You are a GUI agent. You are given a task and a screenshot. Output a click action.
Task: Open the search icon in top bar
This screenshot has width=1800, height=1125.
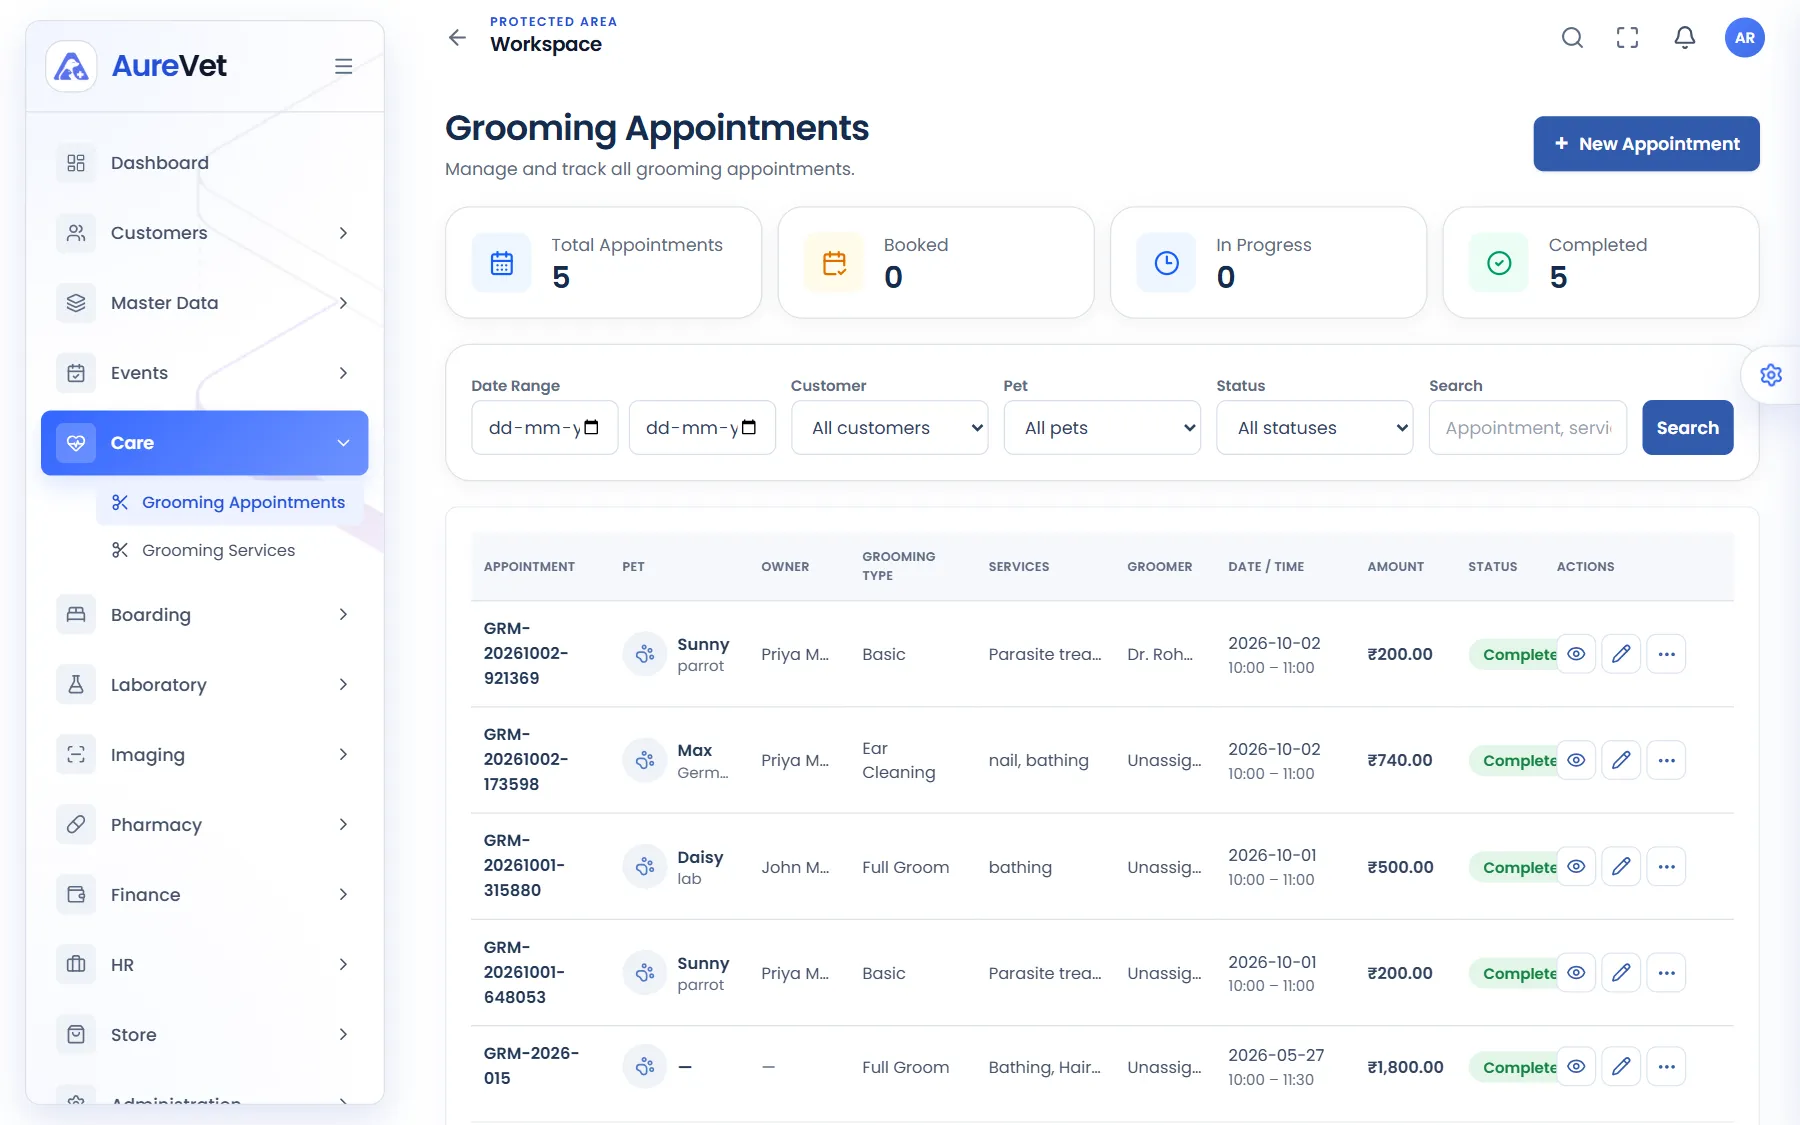[1572, 38]
